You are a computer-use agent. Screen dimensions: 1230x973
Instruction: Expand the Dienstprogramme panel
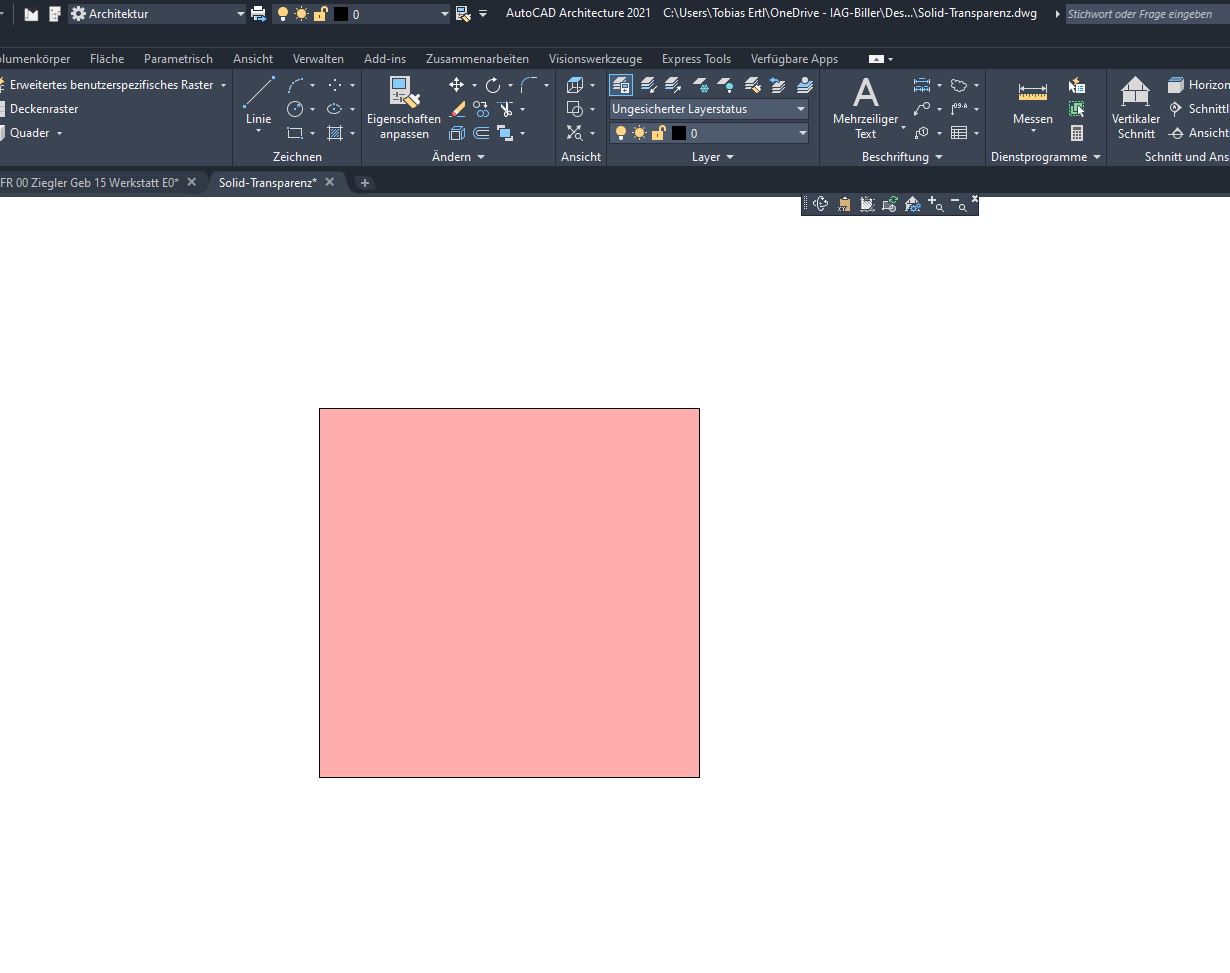tap(1046, 157)
